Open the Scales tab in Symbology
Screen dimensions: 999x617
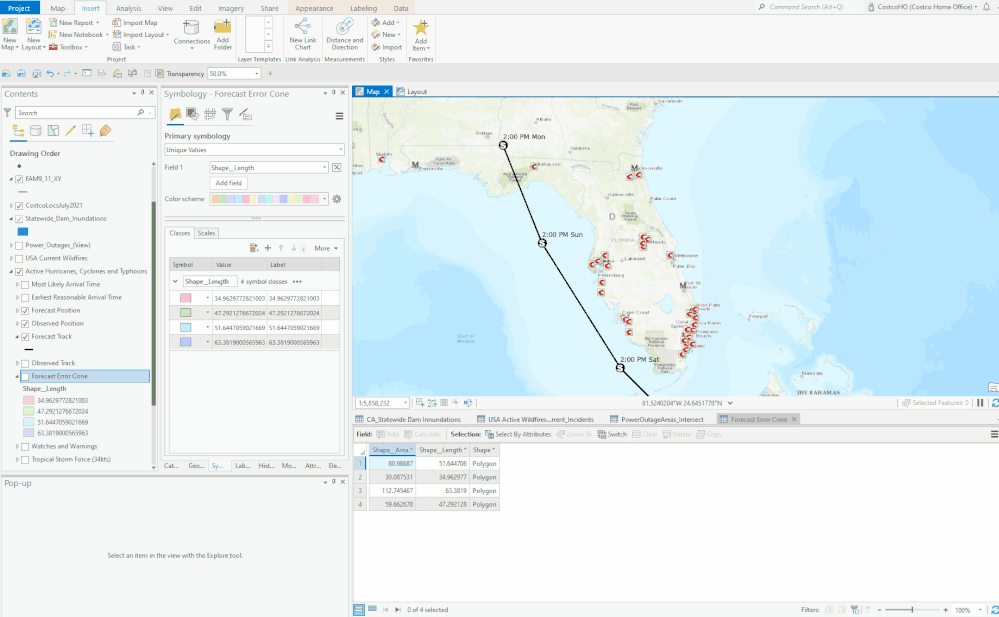coord(206,233)
